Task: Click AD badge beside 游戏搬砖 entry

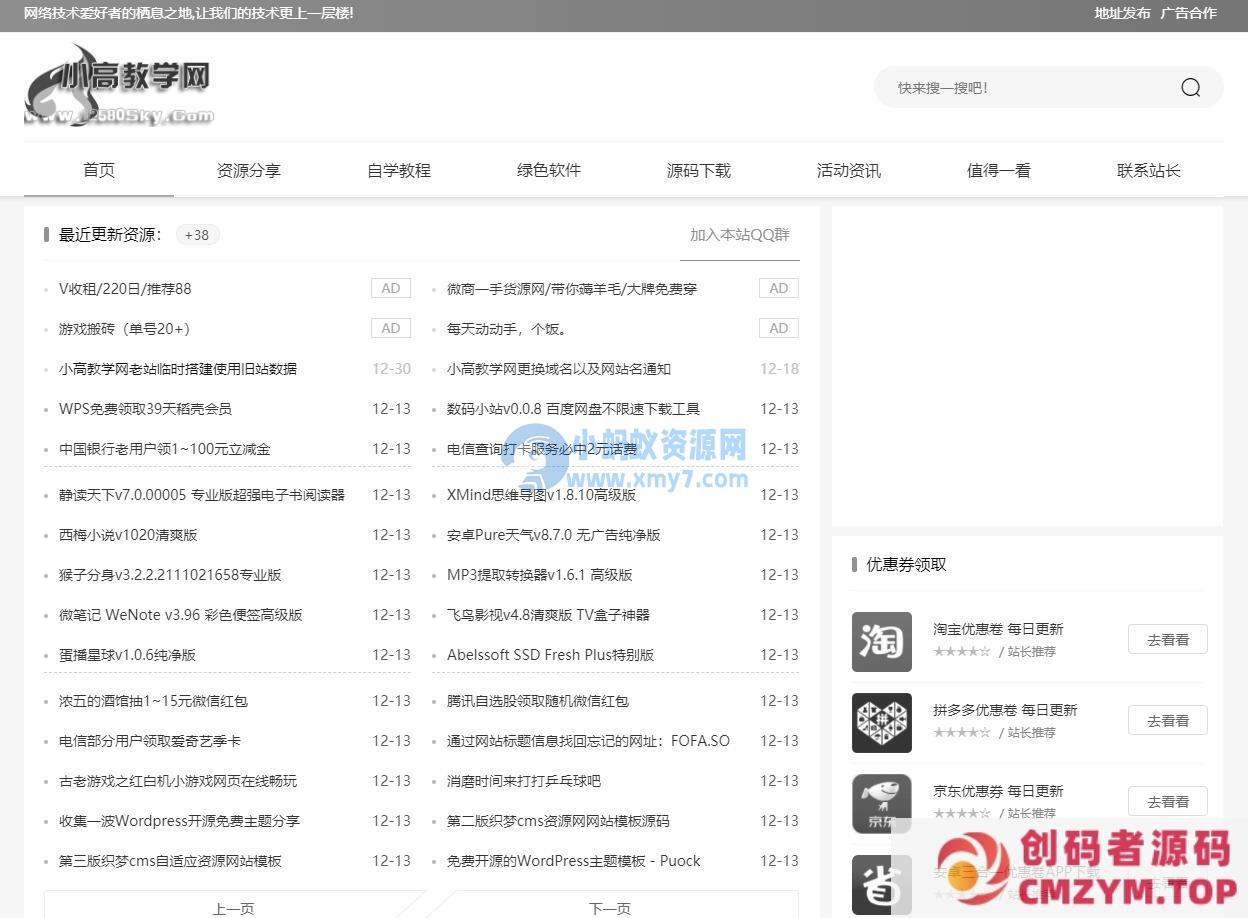Action: point(391,329)
